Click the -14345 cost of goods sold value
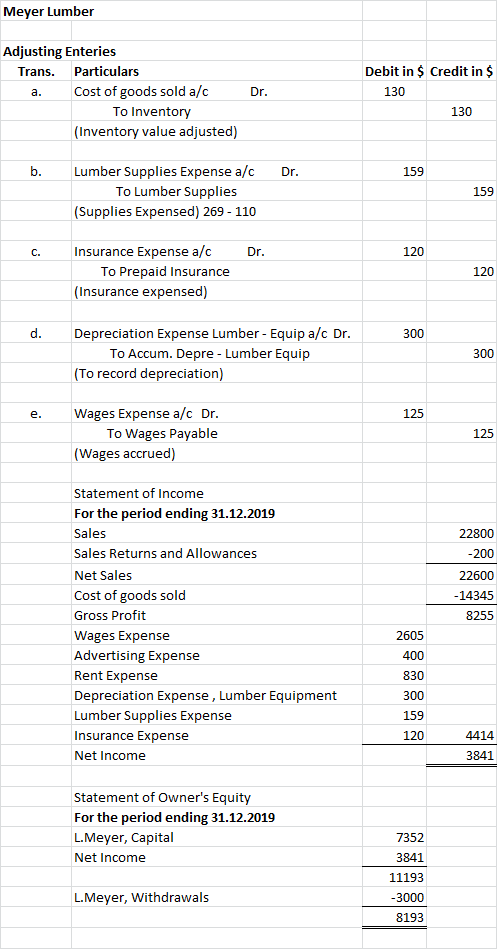 [475, 596]
